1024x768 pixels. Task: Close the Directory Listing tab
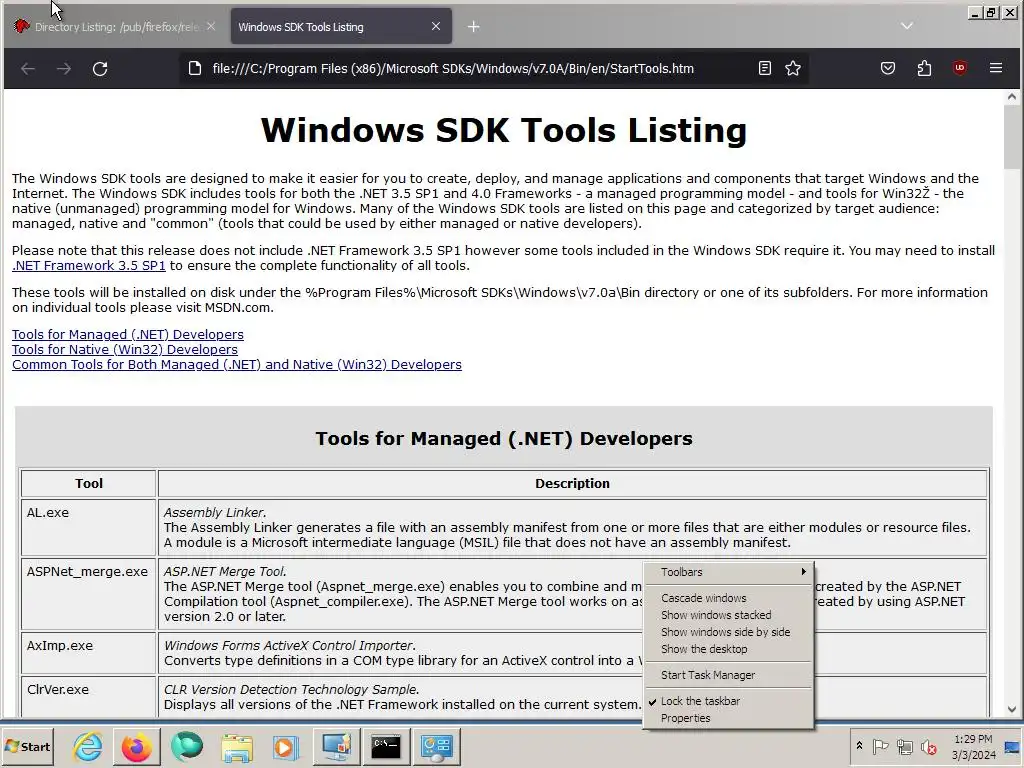pyautogui.click(x=210, y=26)
